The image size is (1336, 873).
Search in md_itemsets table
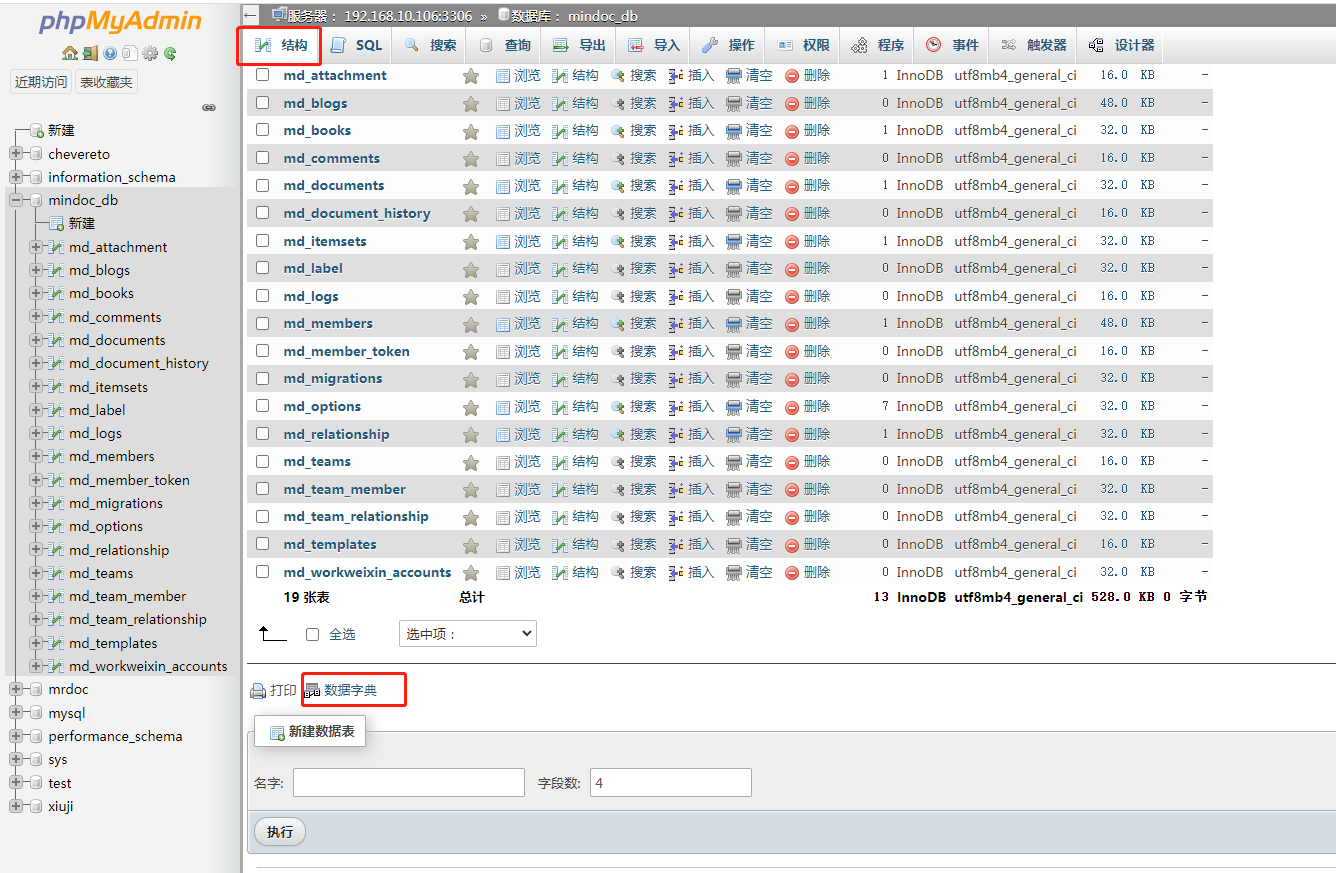tap(634, 241)
